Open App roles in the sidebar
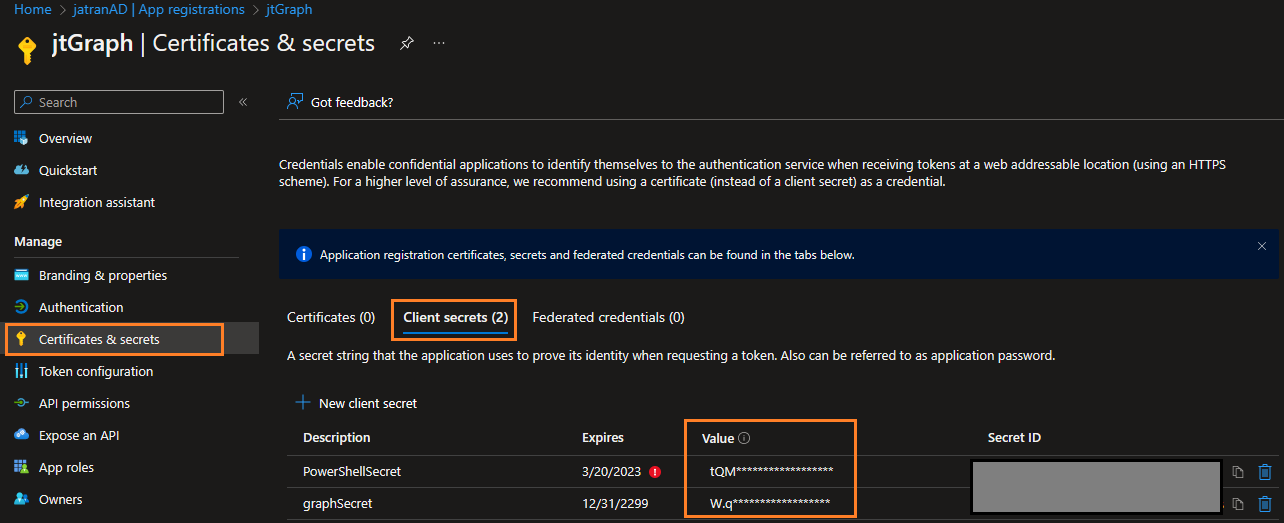The image size is (1284, 523). (x=66, y=467)
